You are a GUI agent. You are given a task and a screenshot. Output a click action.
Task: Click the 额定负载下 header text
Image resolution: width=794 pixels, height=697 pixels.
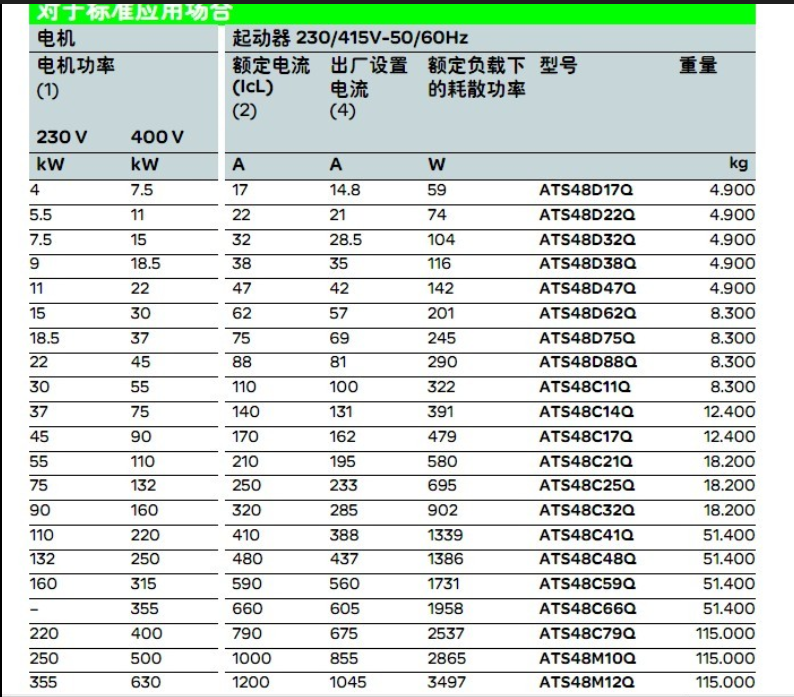(x=477, y=66)
